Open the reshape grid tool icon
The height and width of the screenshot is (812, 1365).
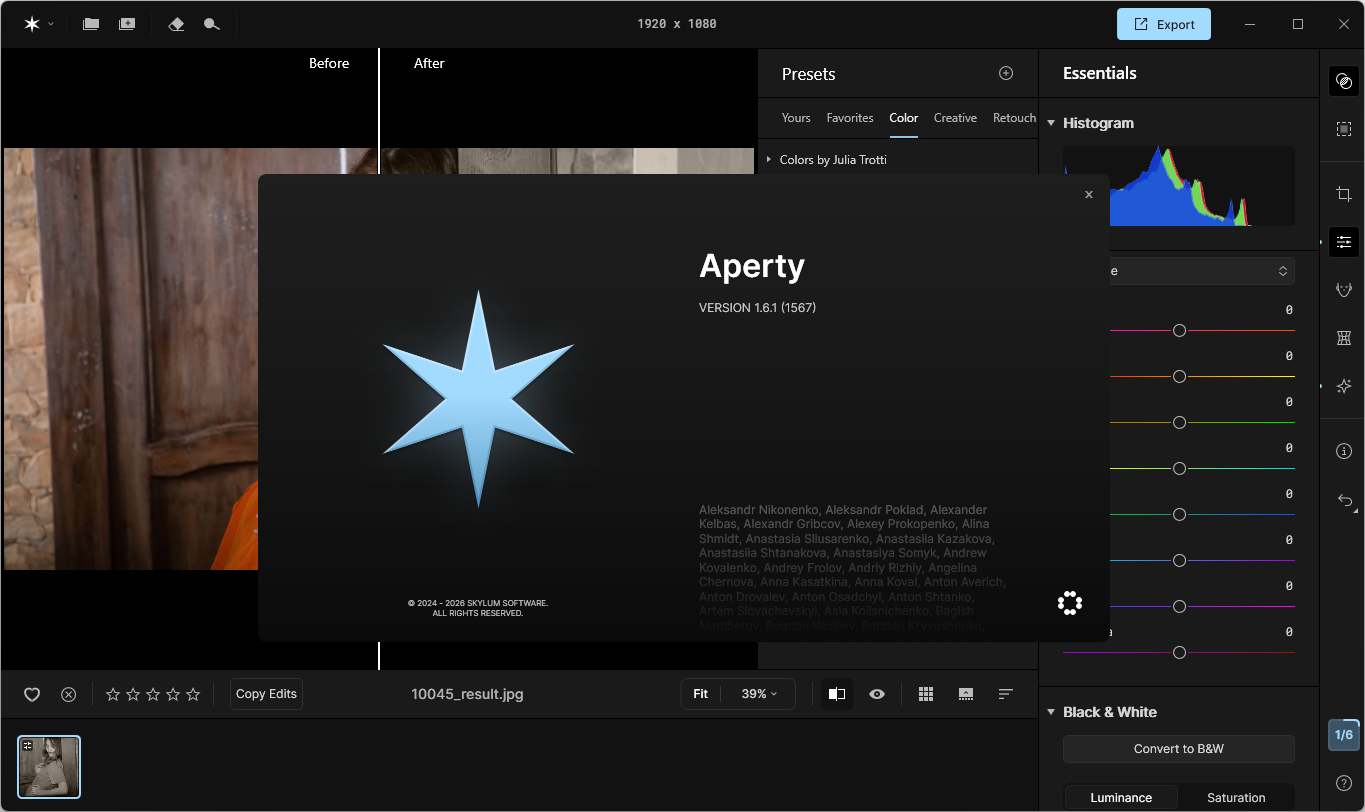tap(1344, 338)
